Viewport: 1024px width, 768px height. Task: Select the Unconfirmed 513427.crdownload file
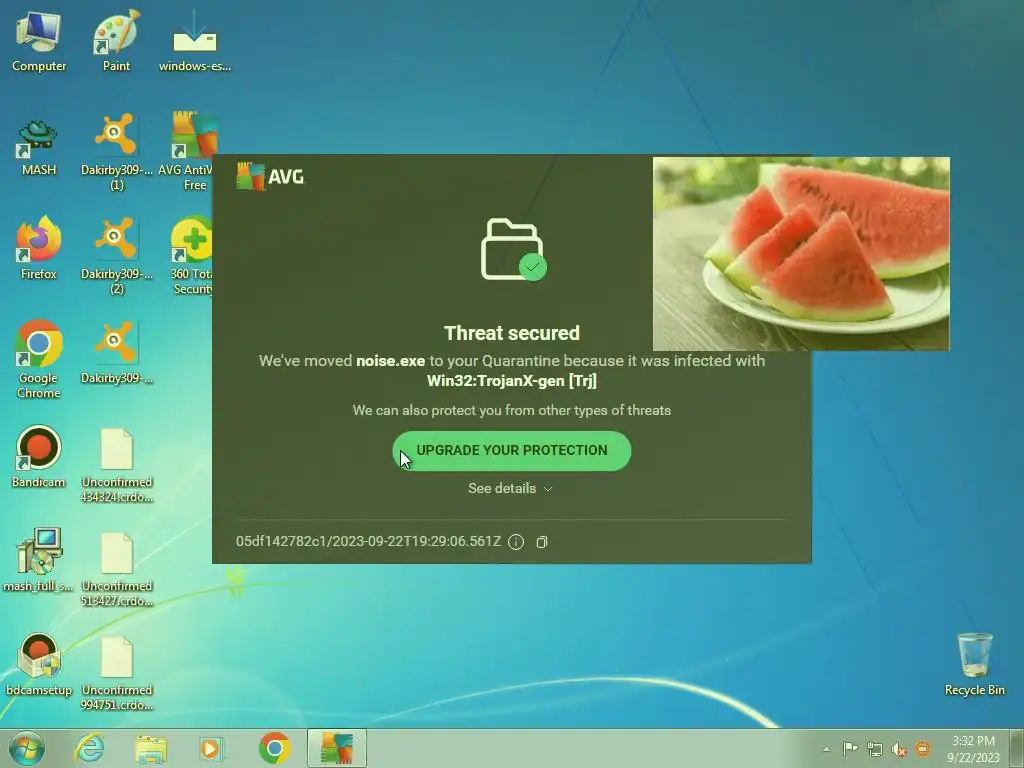(x=117, y=569)
